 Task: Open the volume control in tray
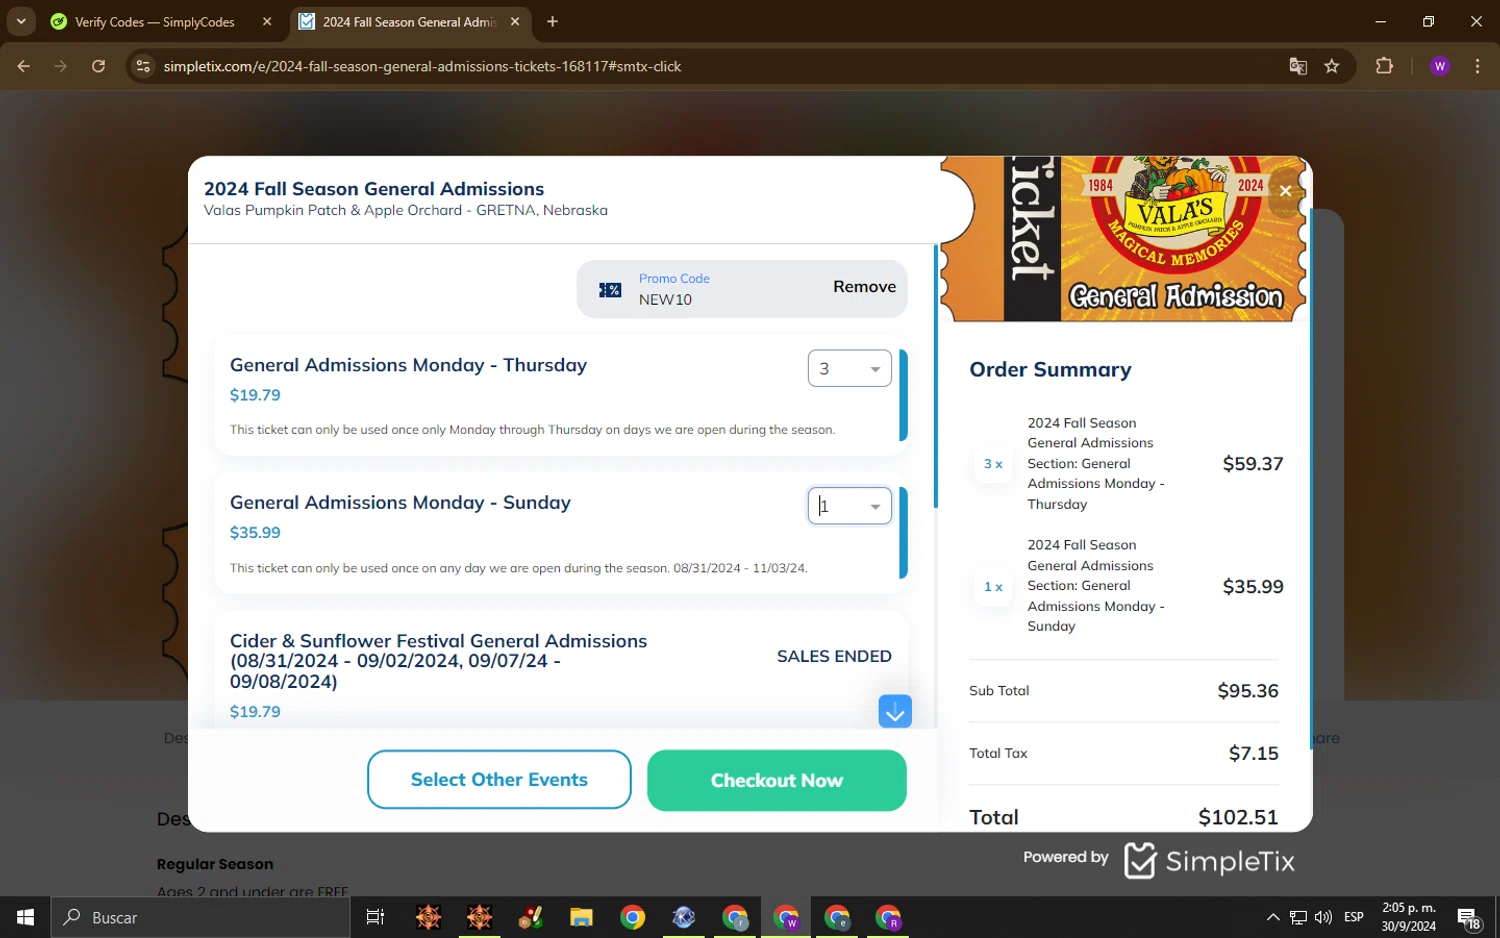[x=1324, y=917]
